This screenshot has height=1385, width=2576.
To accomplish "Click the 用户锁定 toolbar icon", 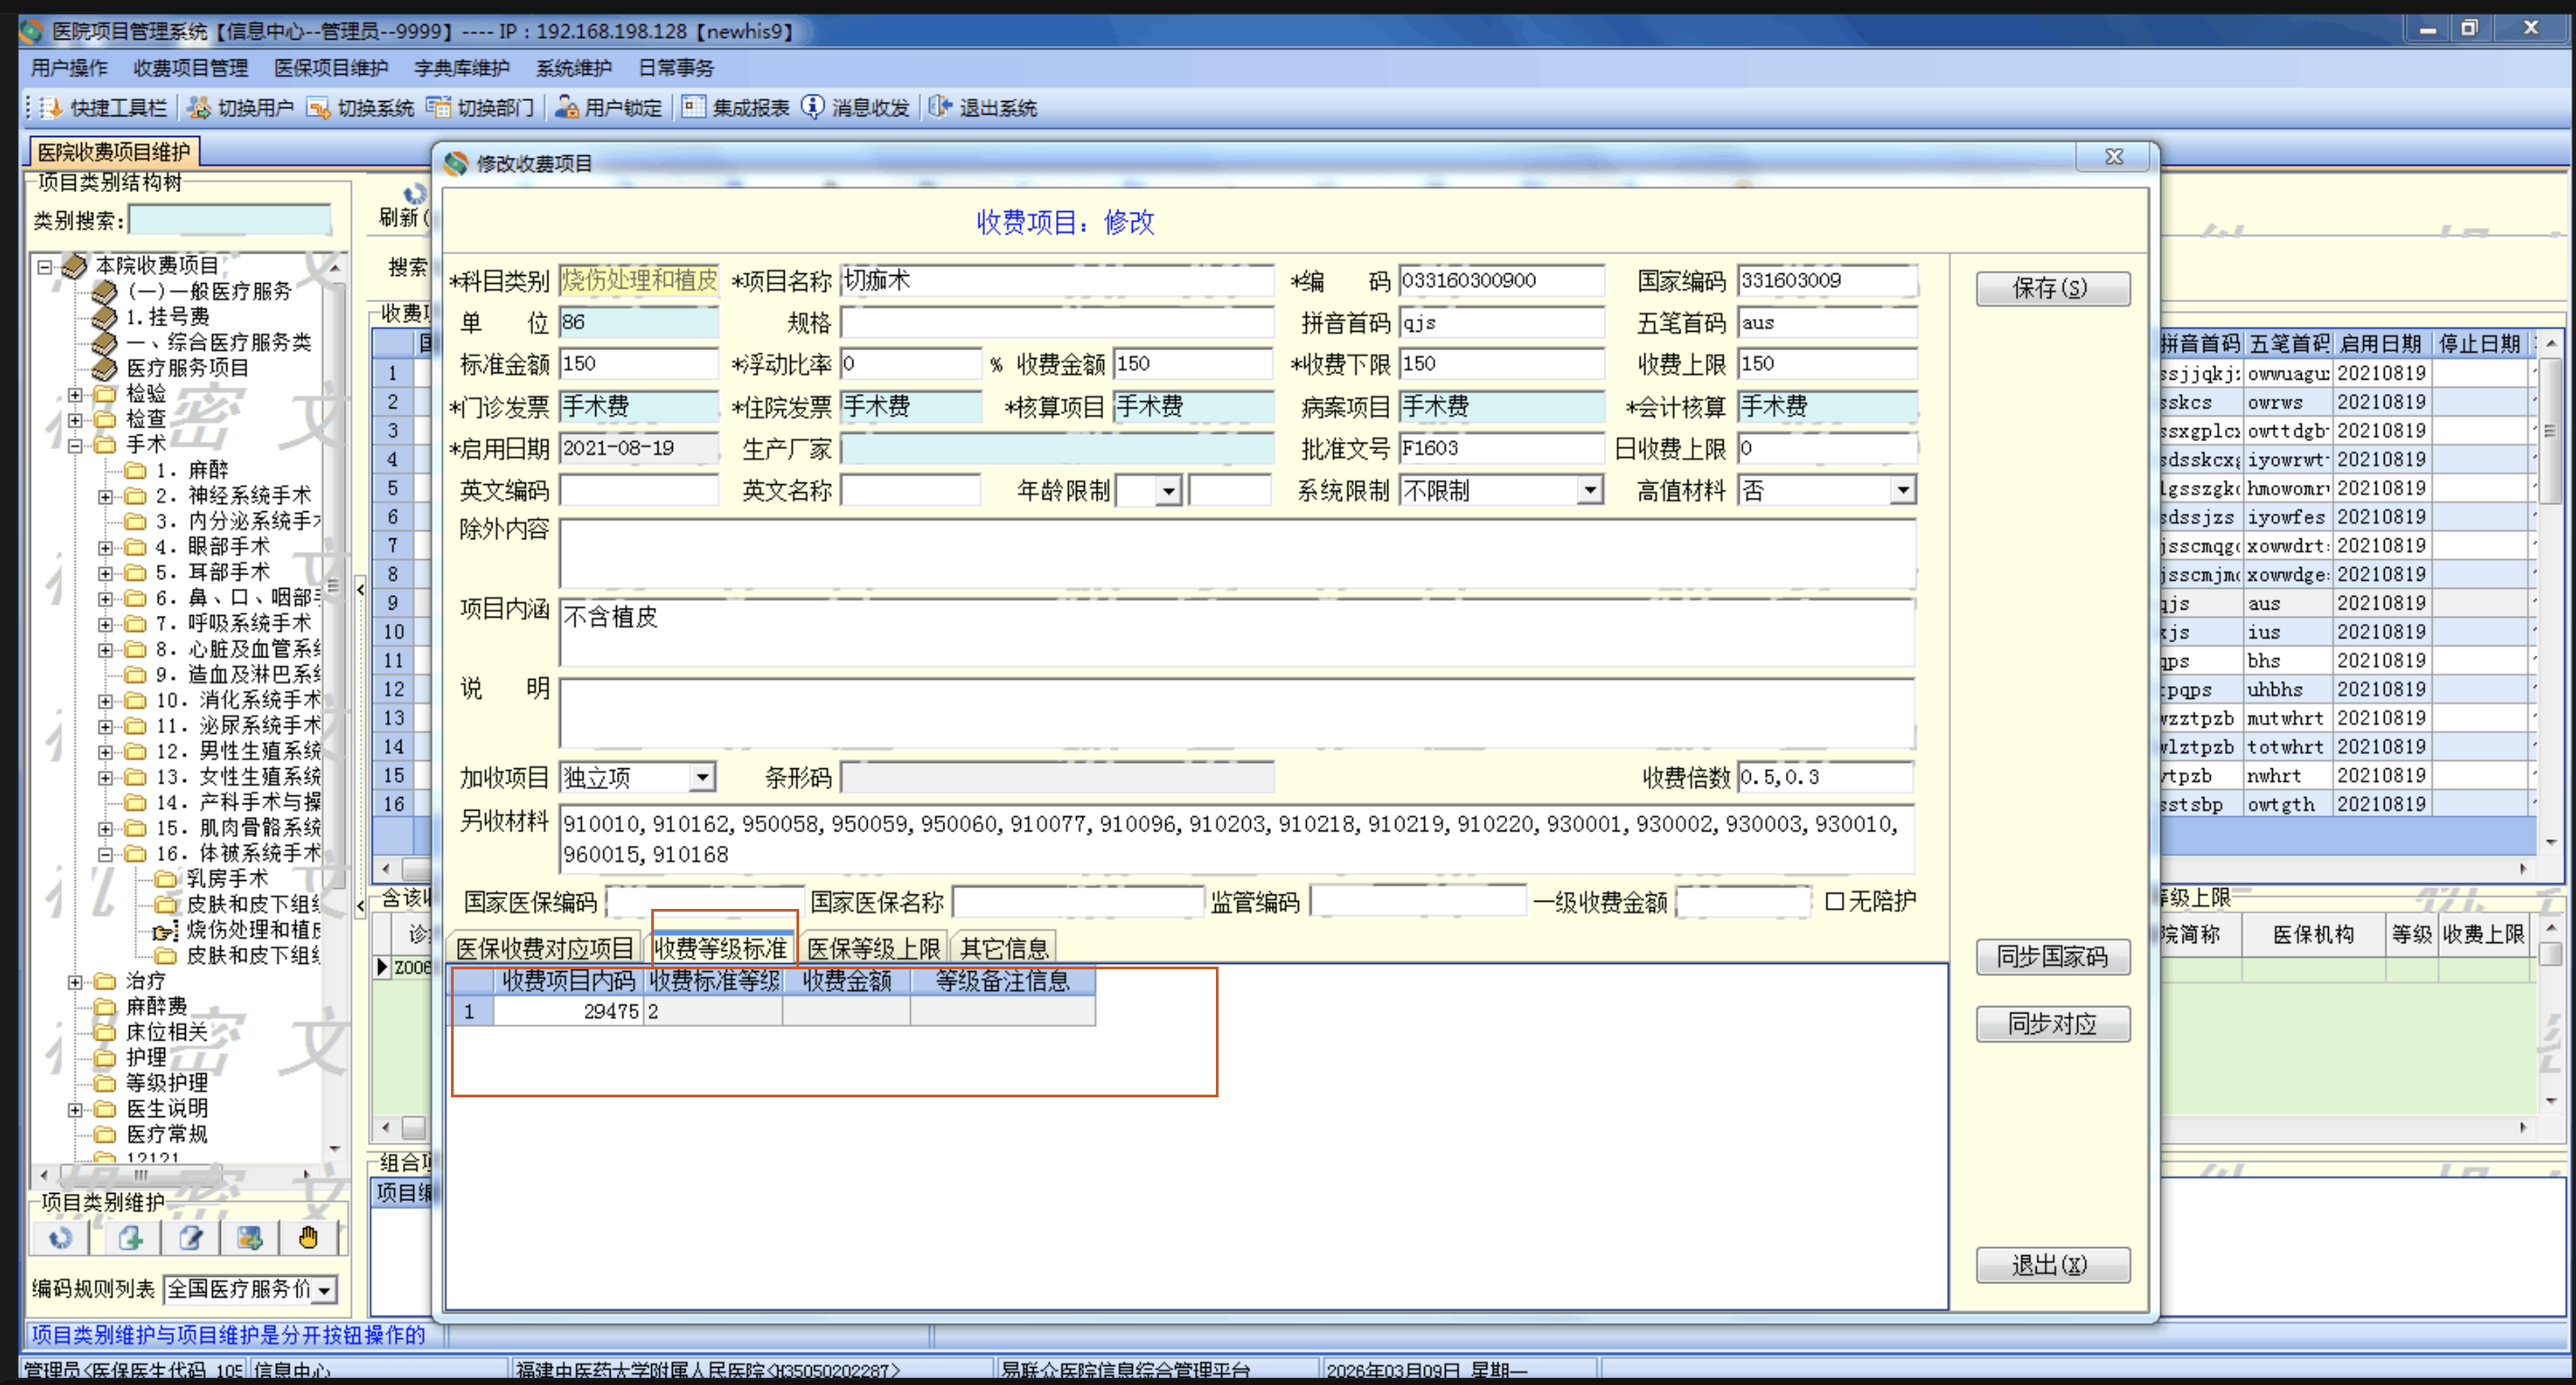I will [567, 108].
